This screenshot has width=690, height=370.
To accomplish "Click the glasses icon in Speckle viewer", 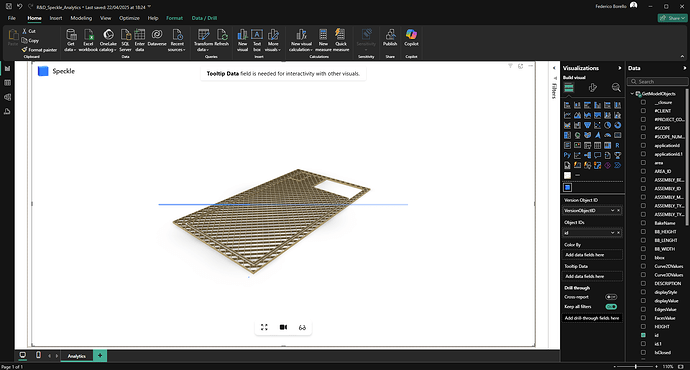I will pos(302,327).
